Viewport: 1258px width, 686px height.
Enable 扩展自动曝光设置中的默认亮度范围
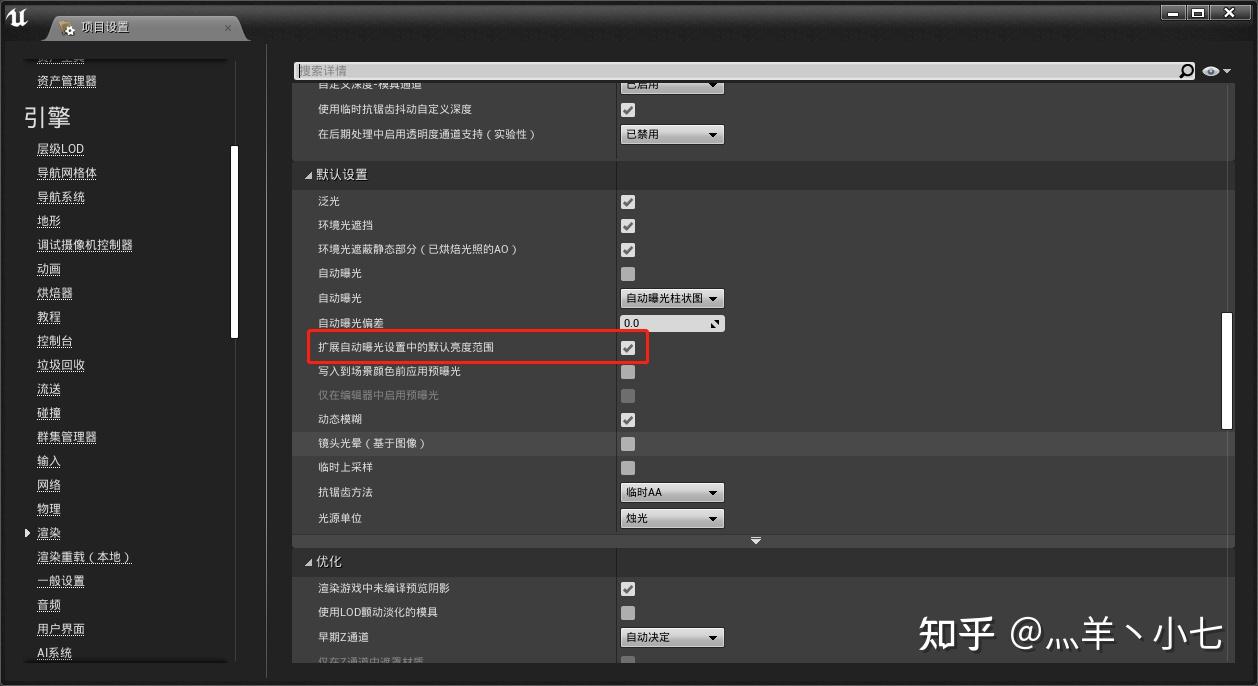pos(627,347)
